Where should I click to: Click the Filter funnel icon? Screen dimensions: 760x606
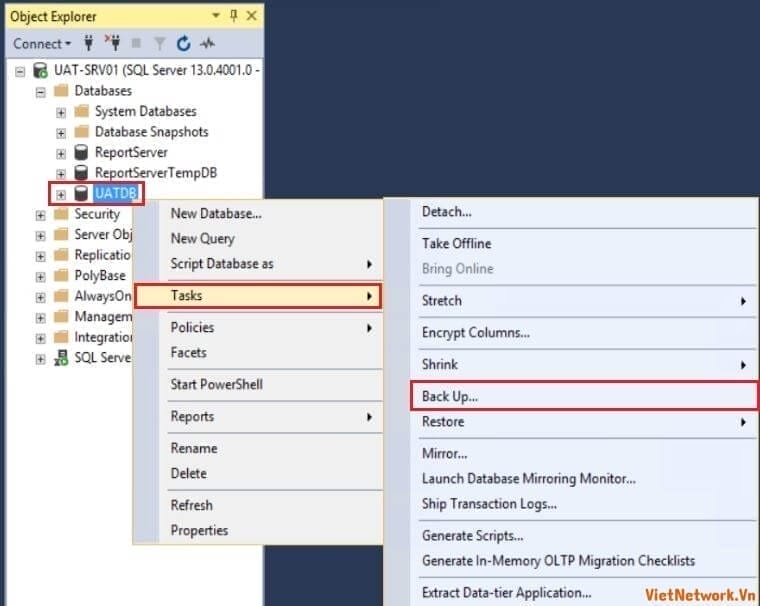click(x=160, y=44)
